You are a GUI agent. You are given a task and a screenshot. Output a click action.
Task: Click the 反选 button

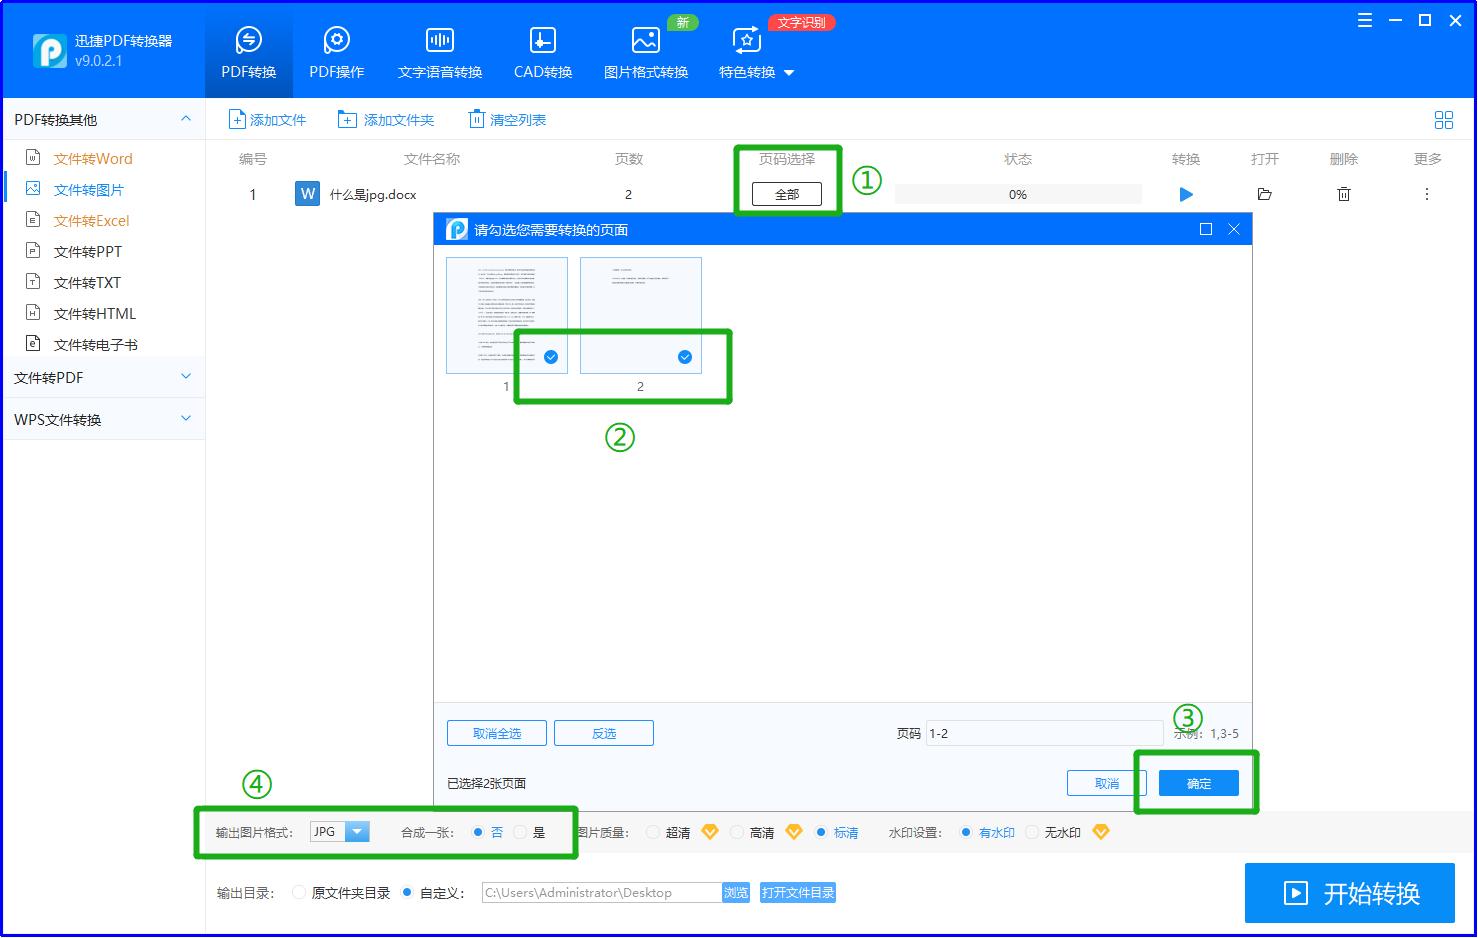tap(604, 733)
